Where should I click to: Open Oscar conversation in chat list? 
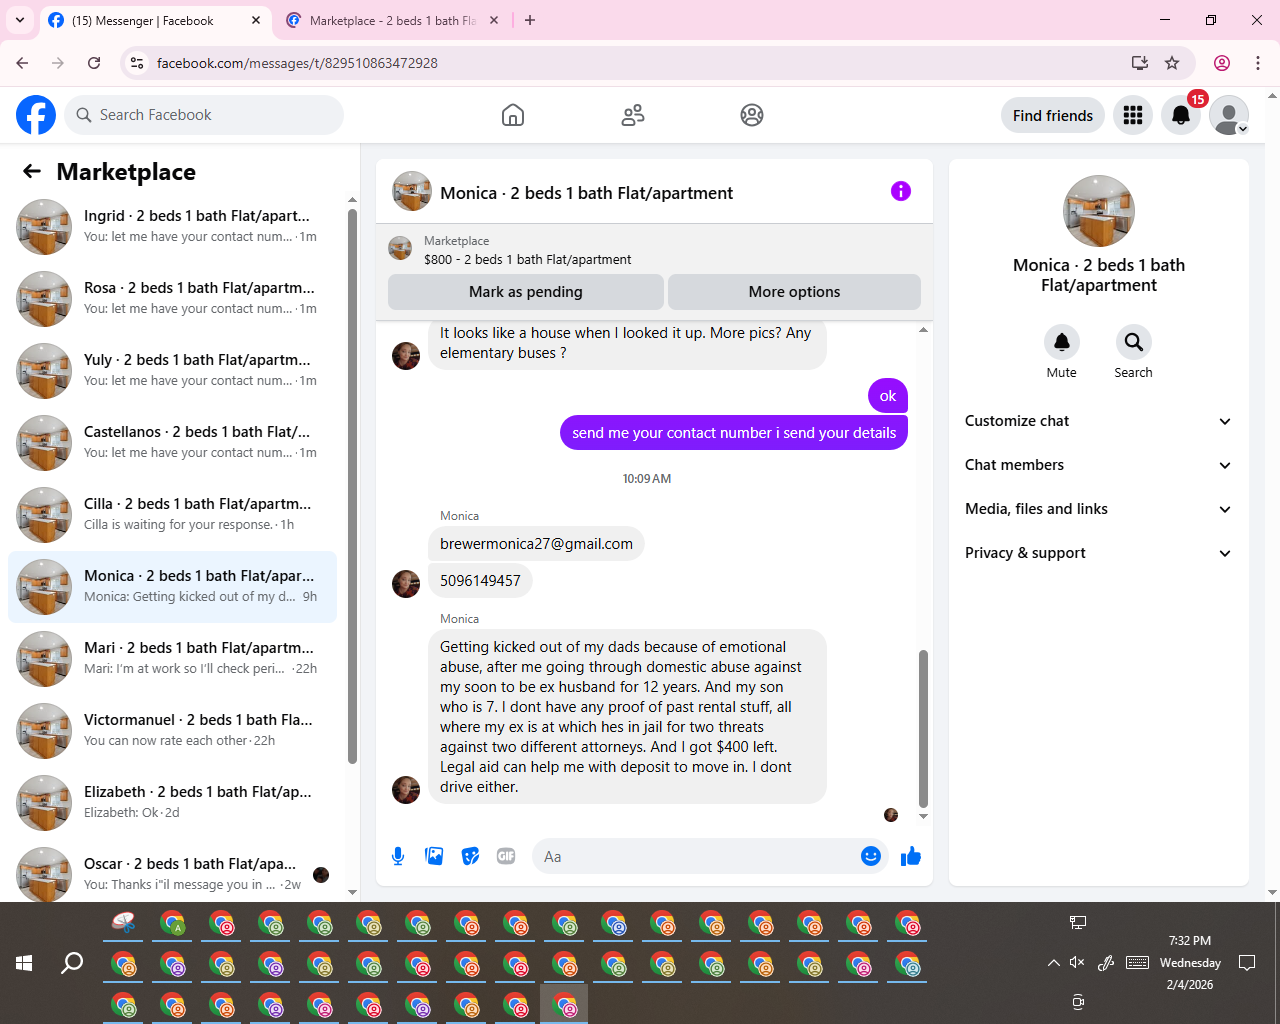[x=172, y=873]
